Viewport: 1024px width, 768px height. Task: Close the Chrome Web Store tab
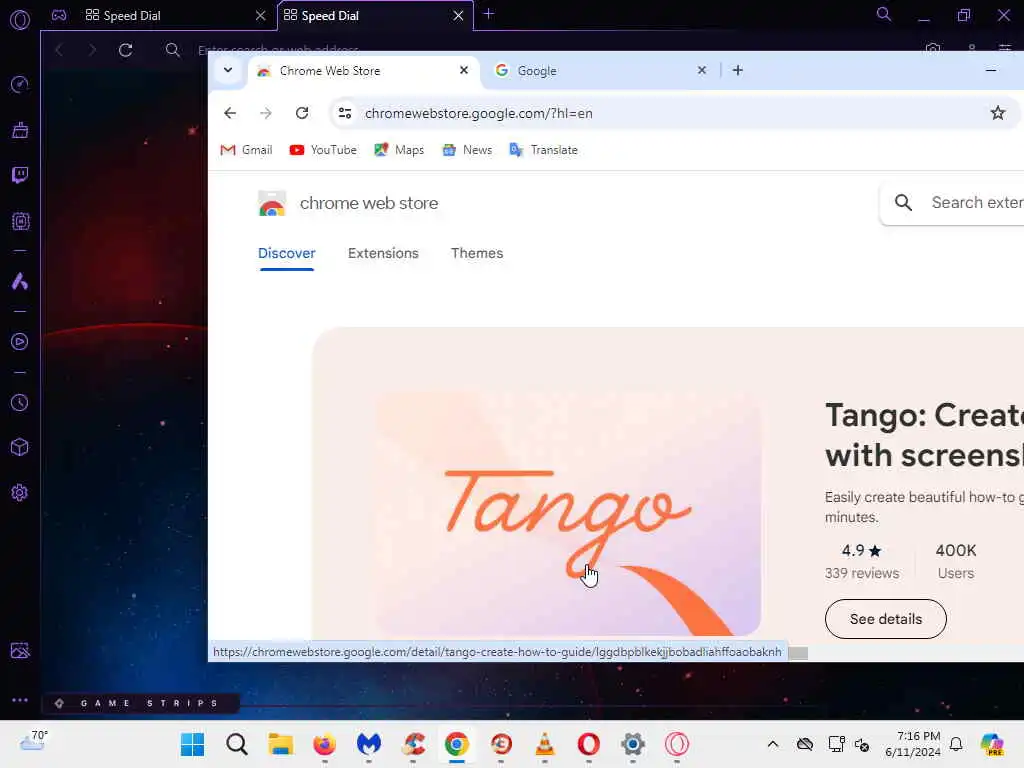tap(464, 70)
